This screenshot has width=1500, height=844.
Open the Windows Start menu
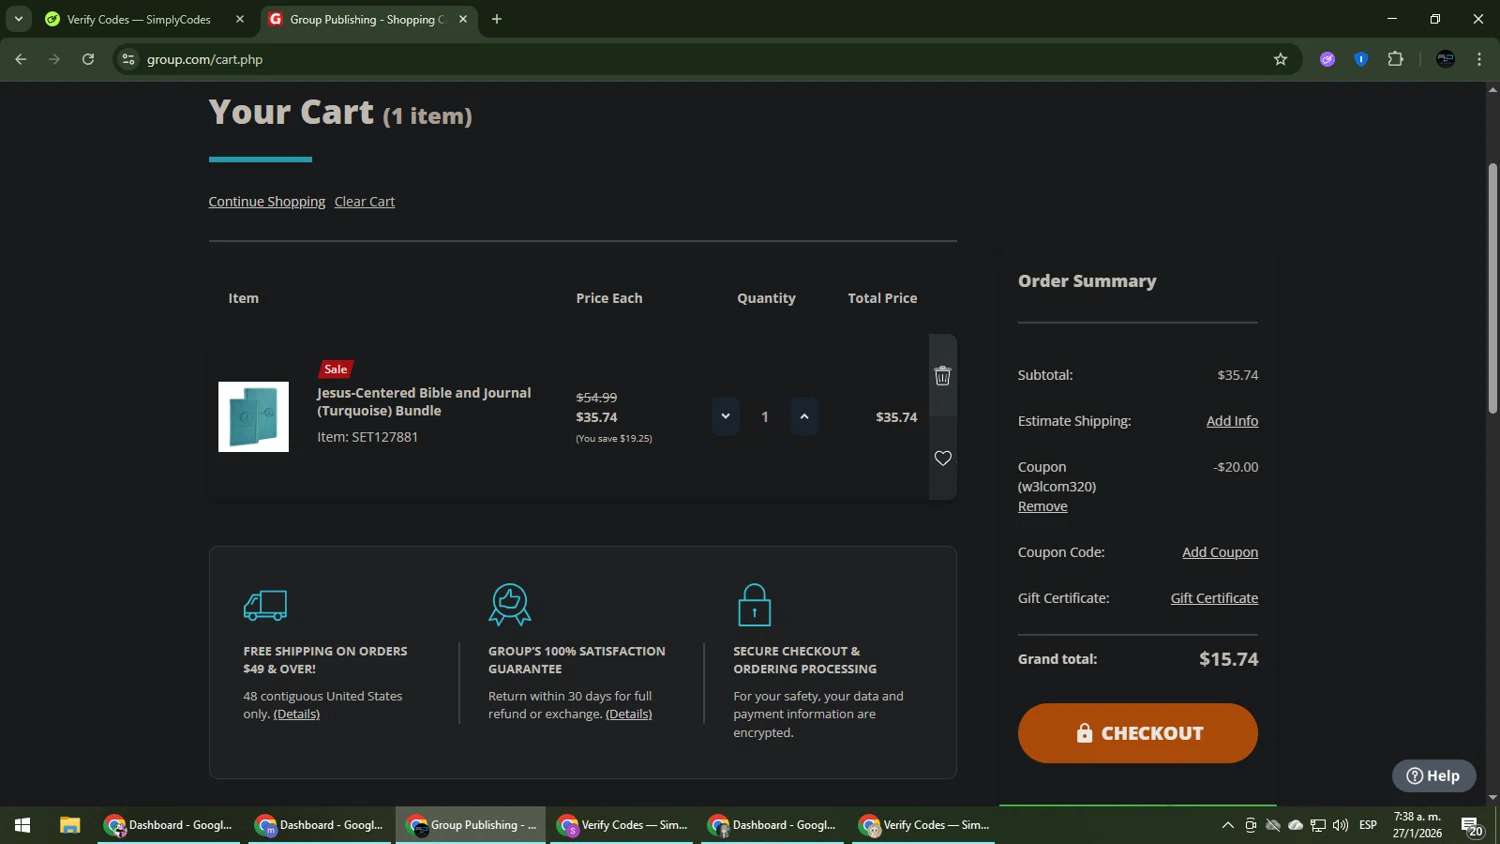(x=22, y=825)
